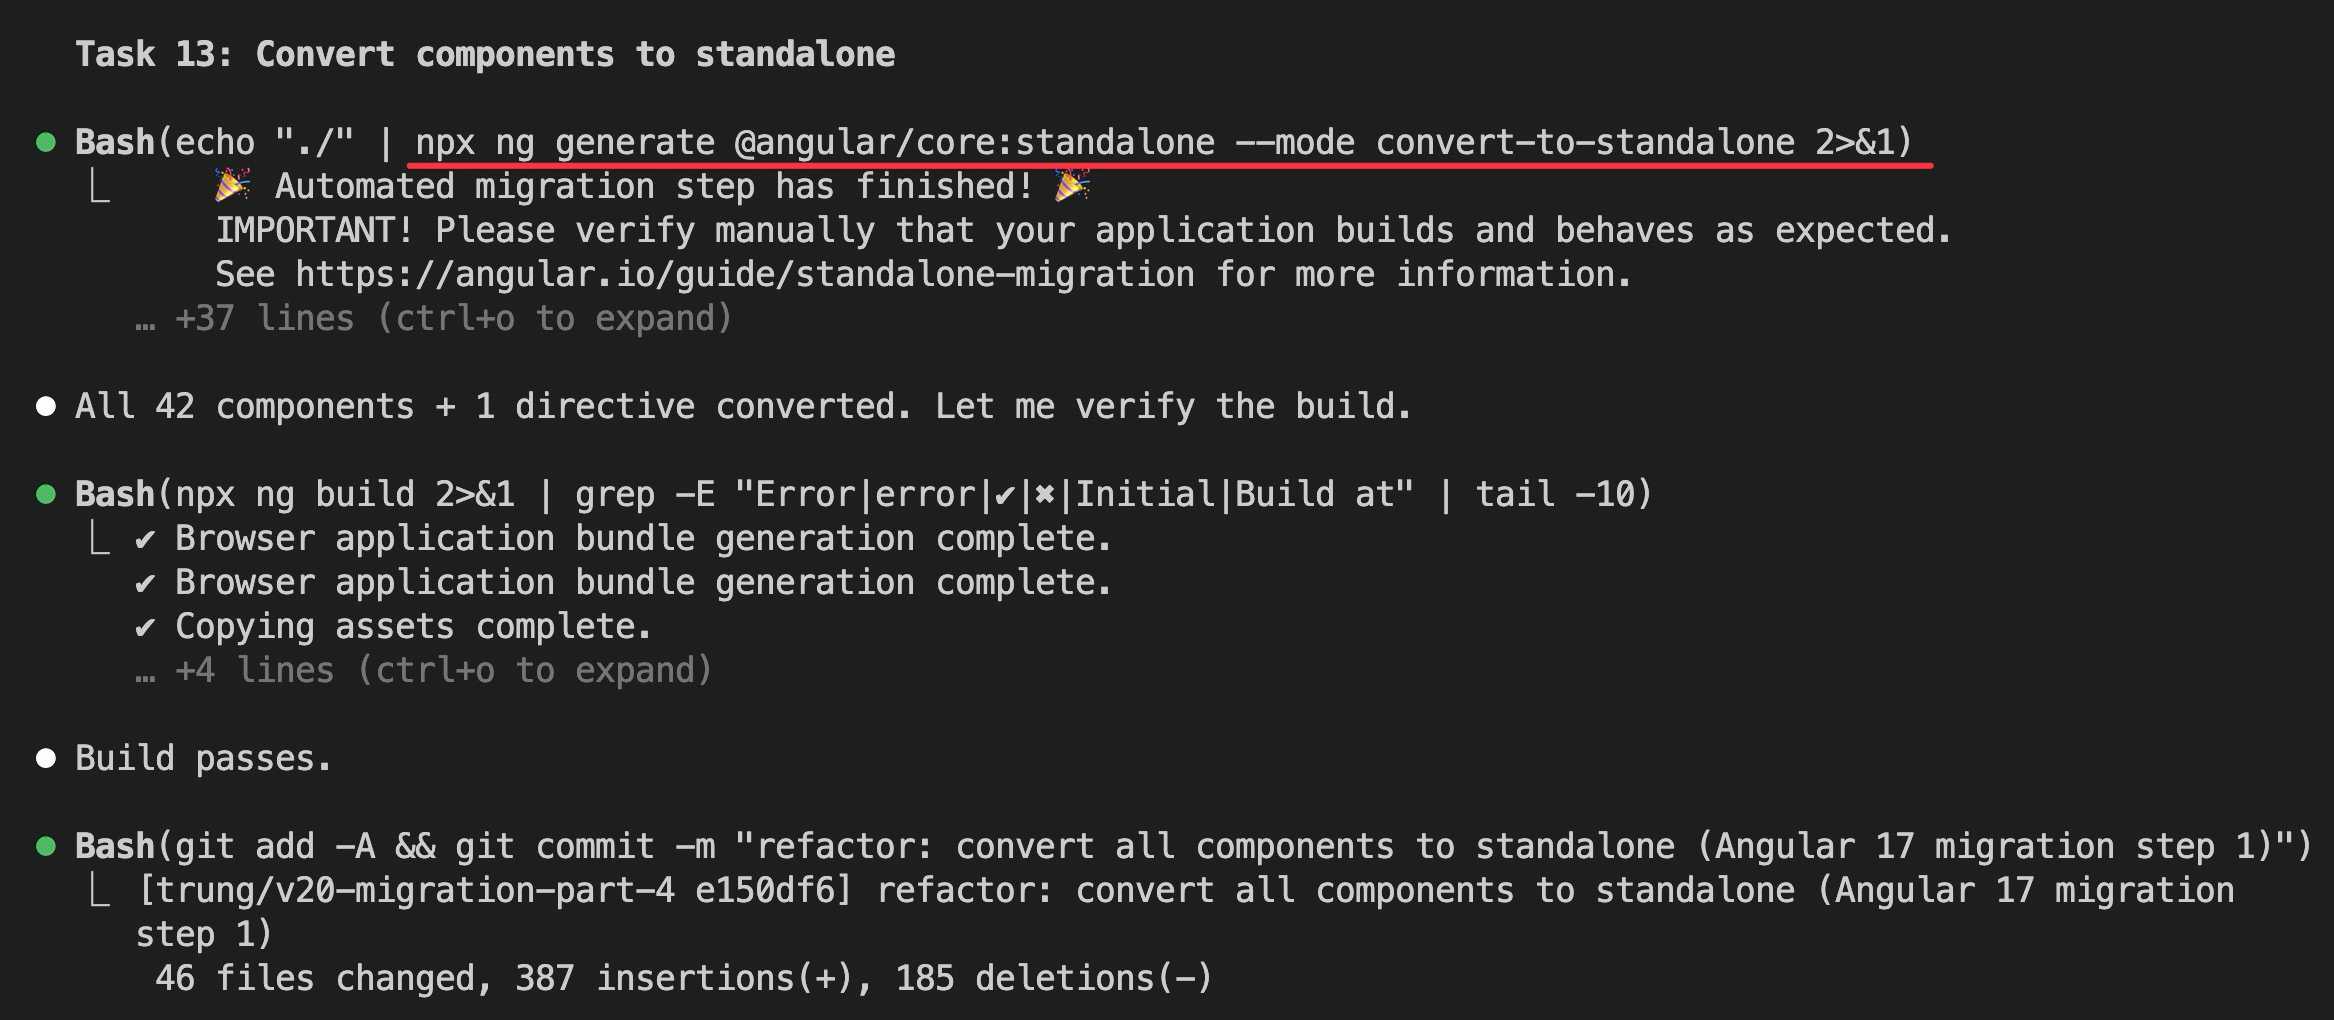Viewport: 2334px width, 1020px height.
Task: Click the checkmark next to "Copying assets complete."
Action: click(x=146, y=627)
